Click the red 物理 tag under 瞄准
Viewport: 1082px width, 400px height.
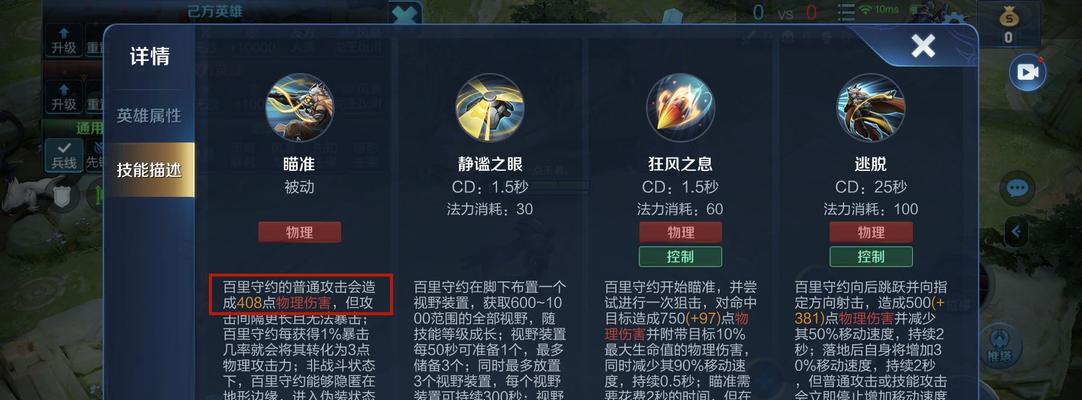click(x=299, y=232)
